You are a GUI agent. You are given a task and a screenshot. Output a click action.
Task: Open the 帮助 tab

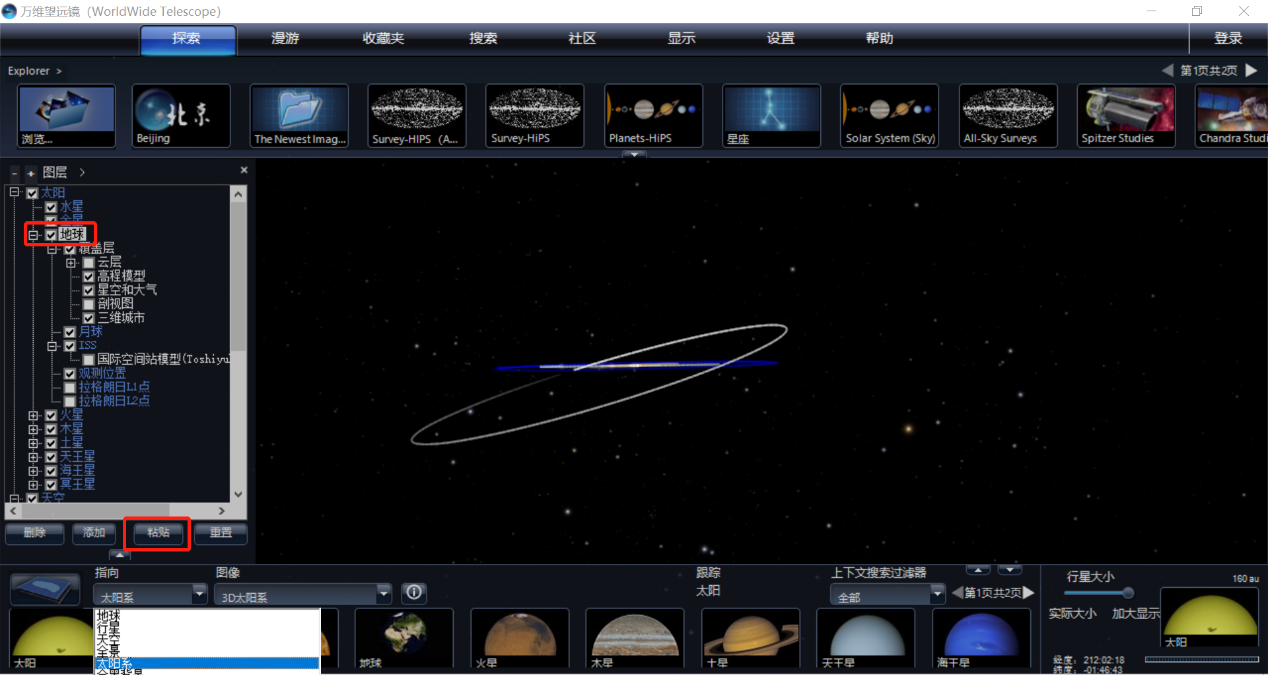[879, 39]
